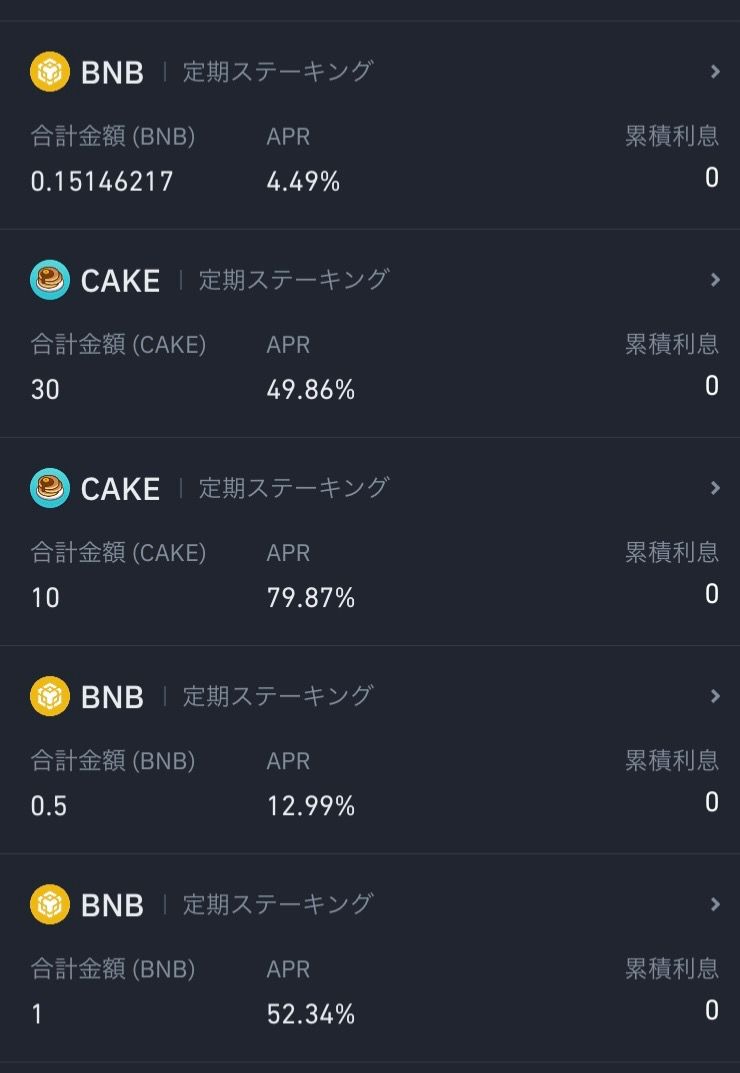Click the 52.34% APR value

pyautogui.click(x=311, y=1014)
